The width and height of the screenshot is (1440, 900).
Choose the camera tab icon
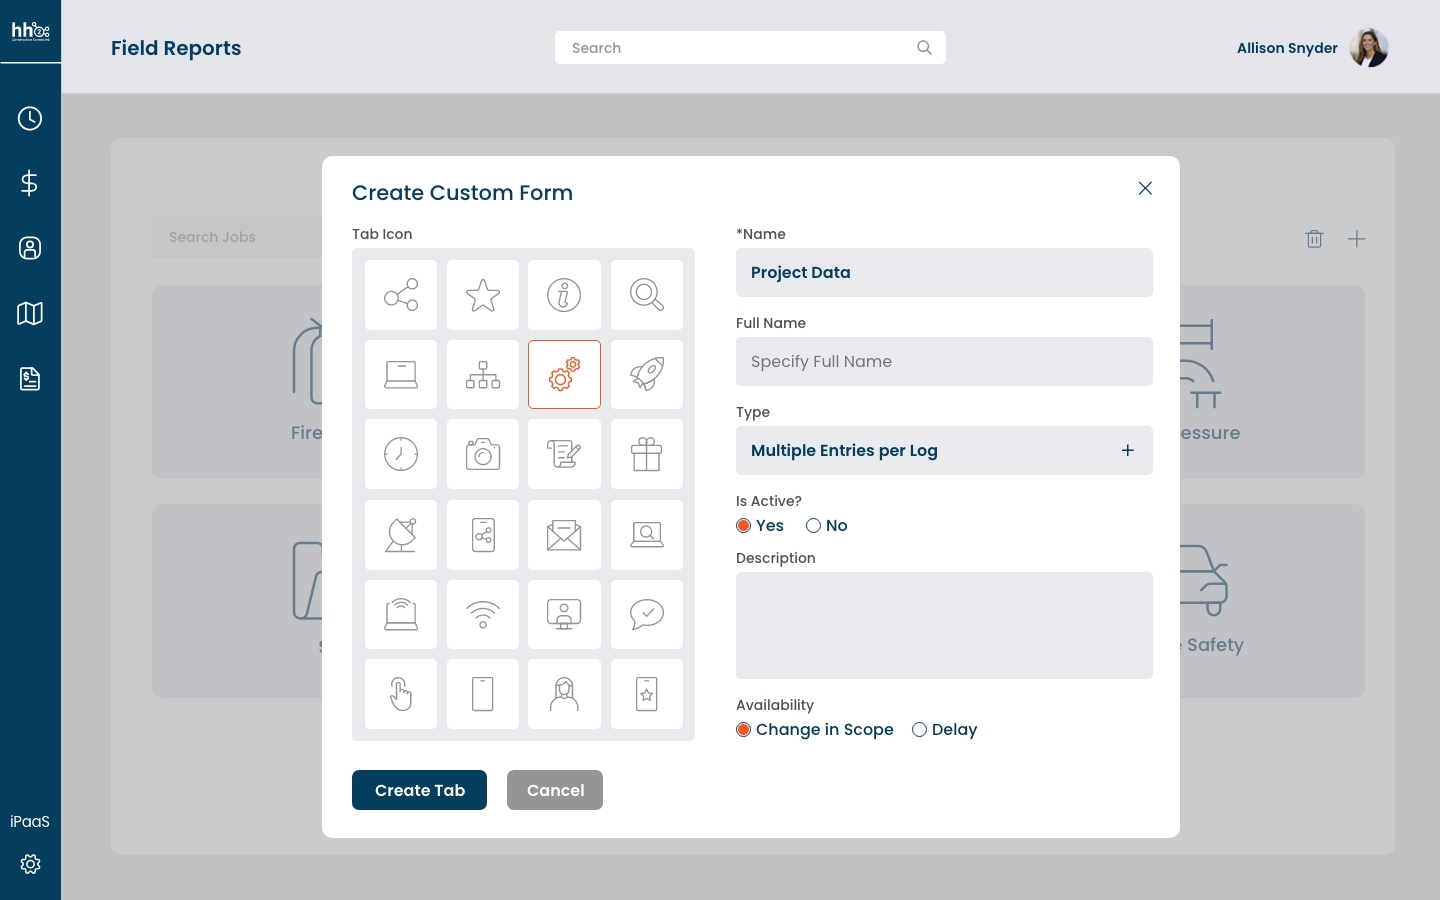point(483,454)
